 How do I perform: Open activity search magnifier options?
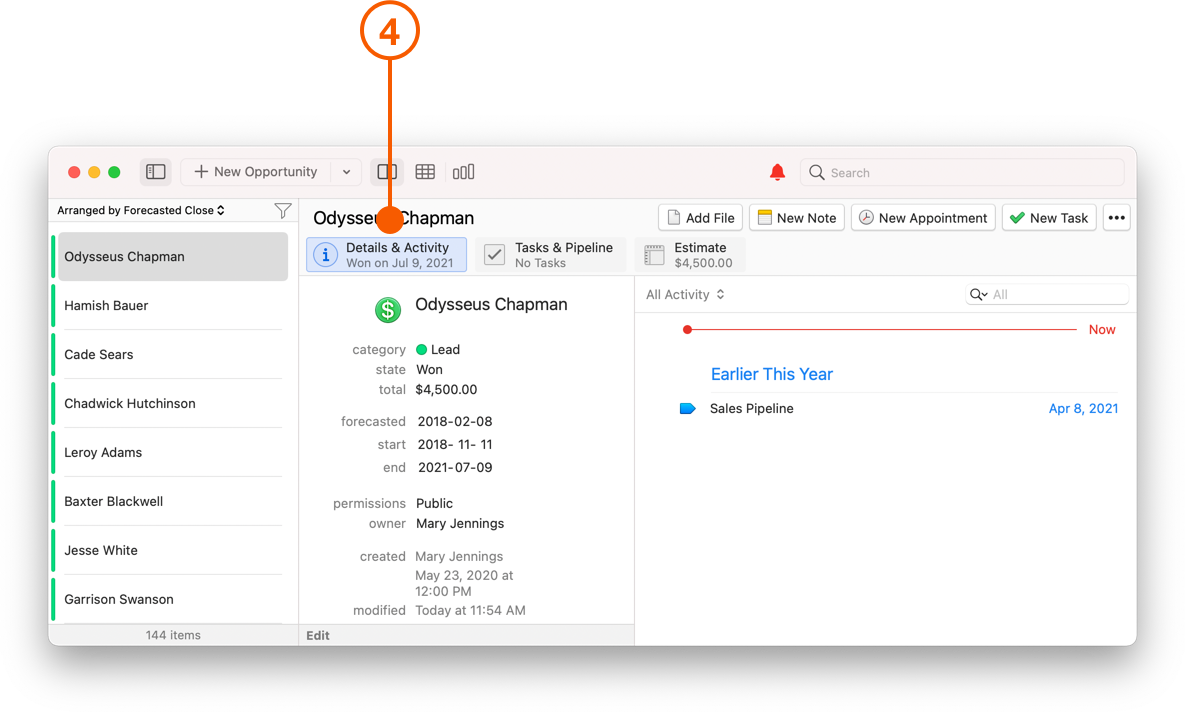pyautogui.click(x=978, y=294)
